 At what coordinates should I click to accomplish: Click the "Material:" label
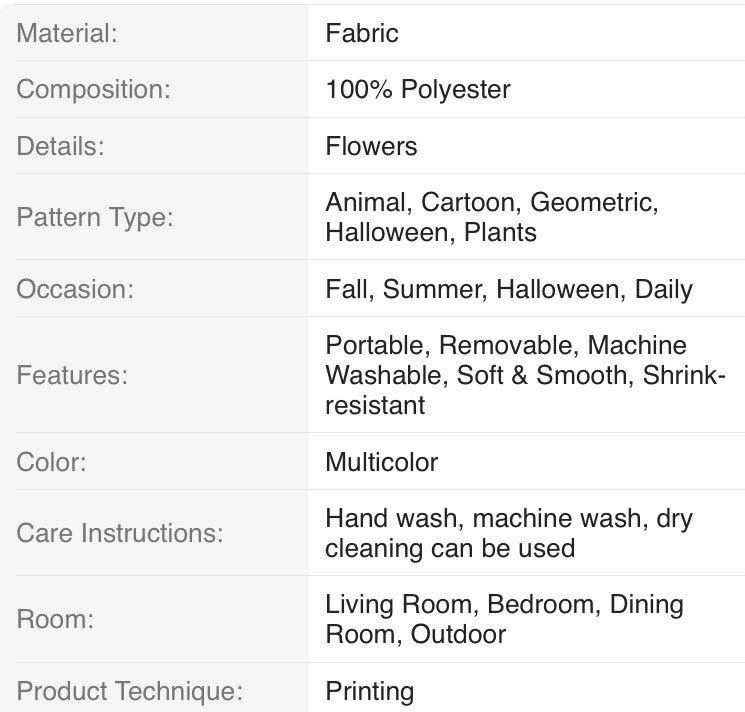pos(67,33)
